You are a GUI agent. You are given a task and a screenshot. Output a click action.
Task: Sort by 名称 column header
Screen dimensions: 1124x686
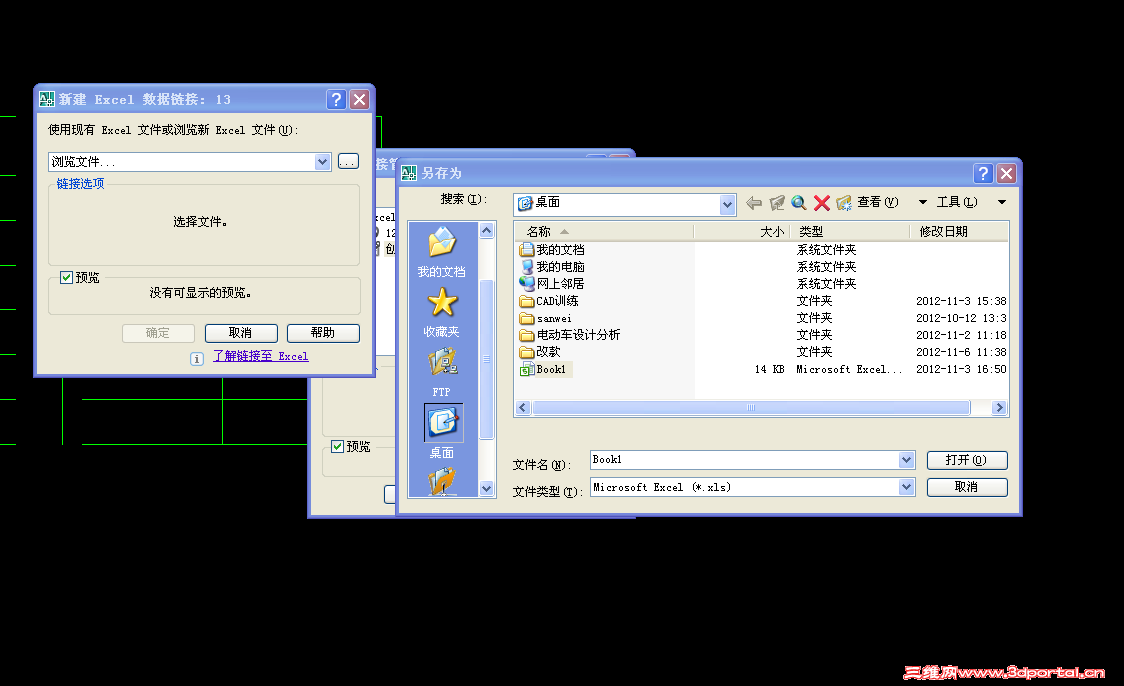coord(604,232)
